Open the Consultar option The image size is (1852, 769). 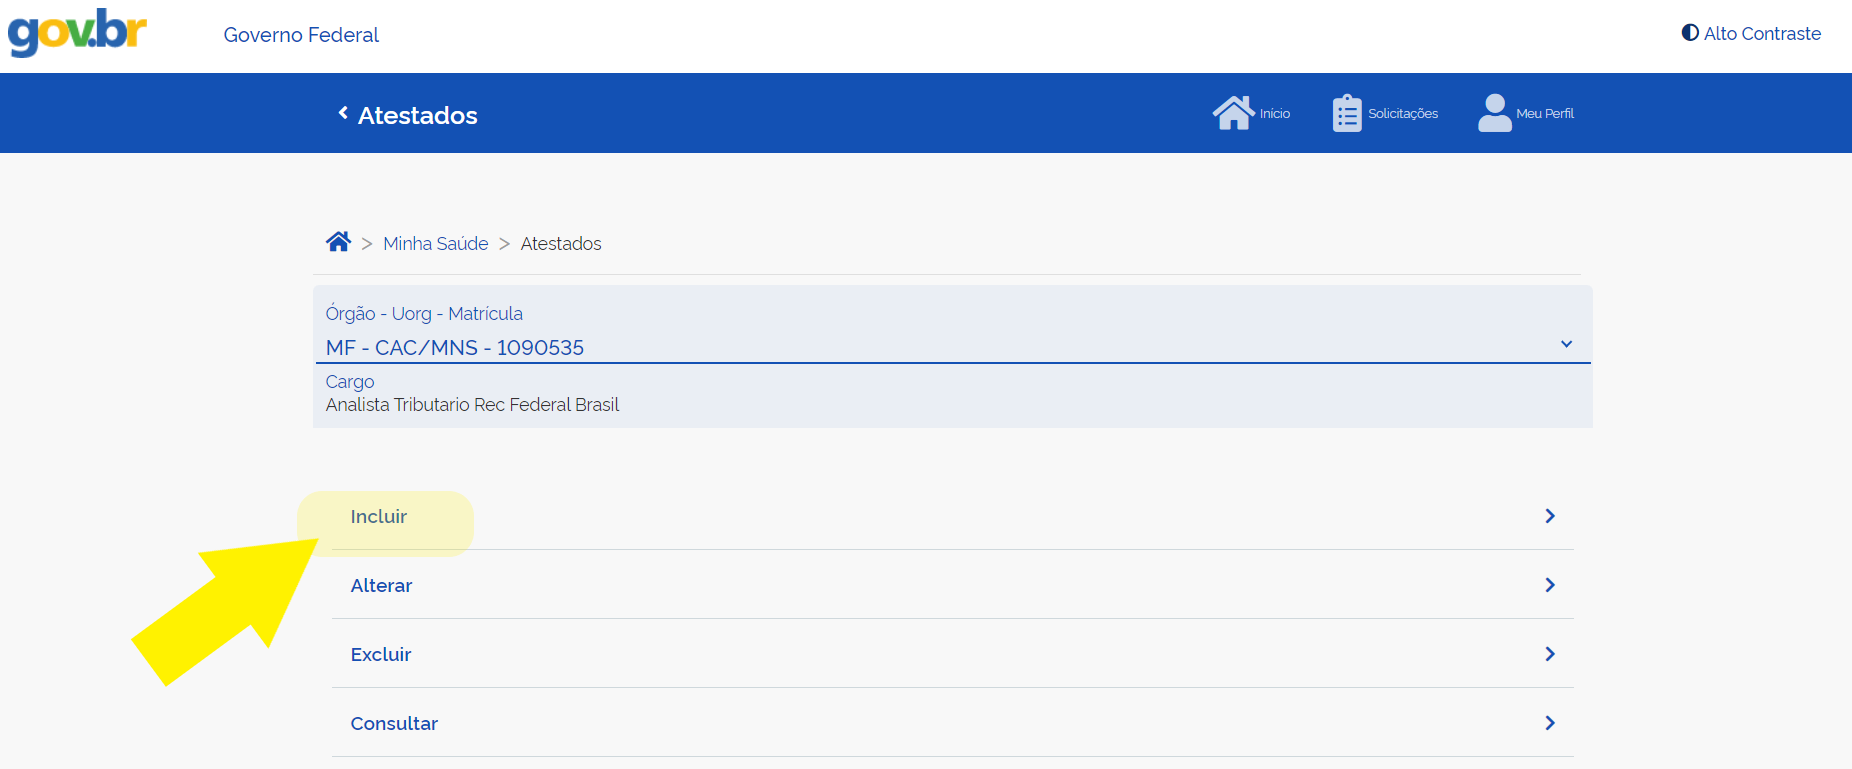[x=394, y=724]
